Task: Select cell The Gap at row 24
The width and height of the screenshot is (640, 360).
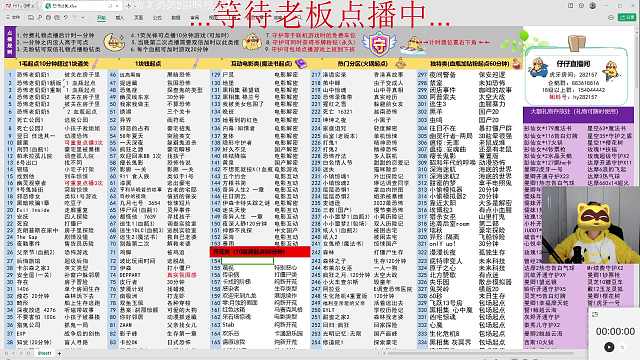Action: 27,237
